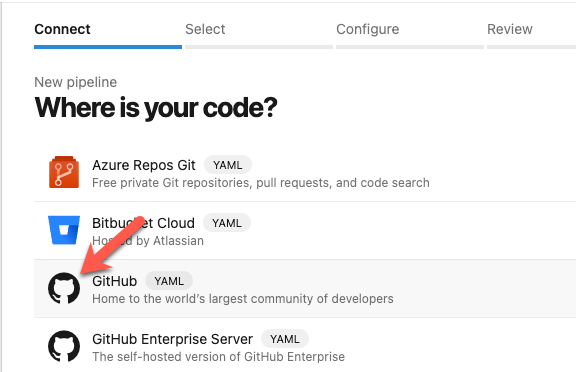Click 'Hosted by Atlassian' description text
The height and width of the screenshot is (372, 576).
(x=148, y=241)
